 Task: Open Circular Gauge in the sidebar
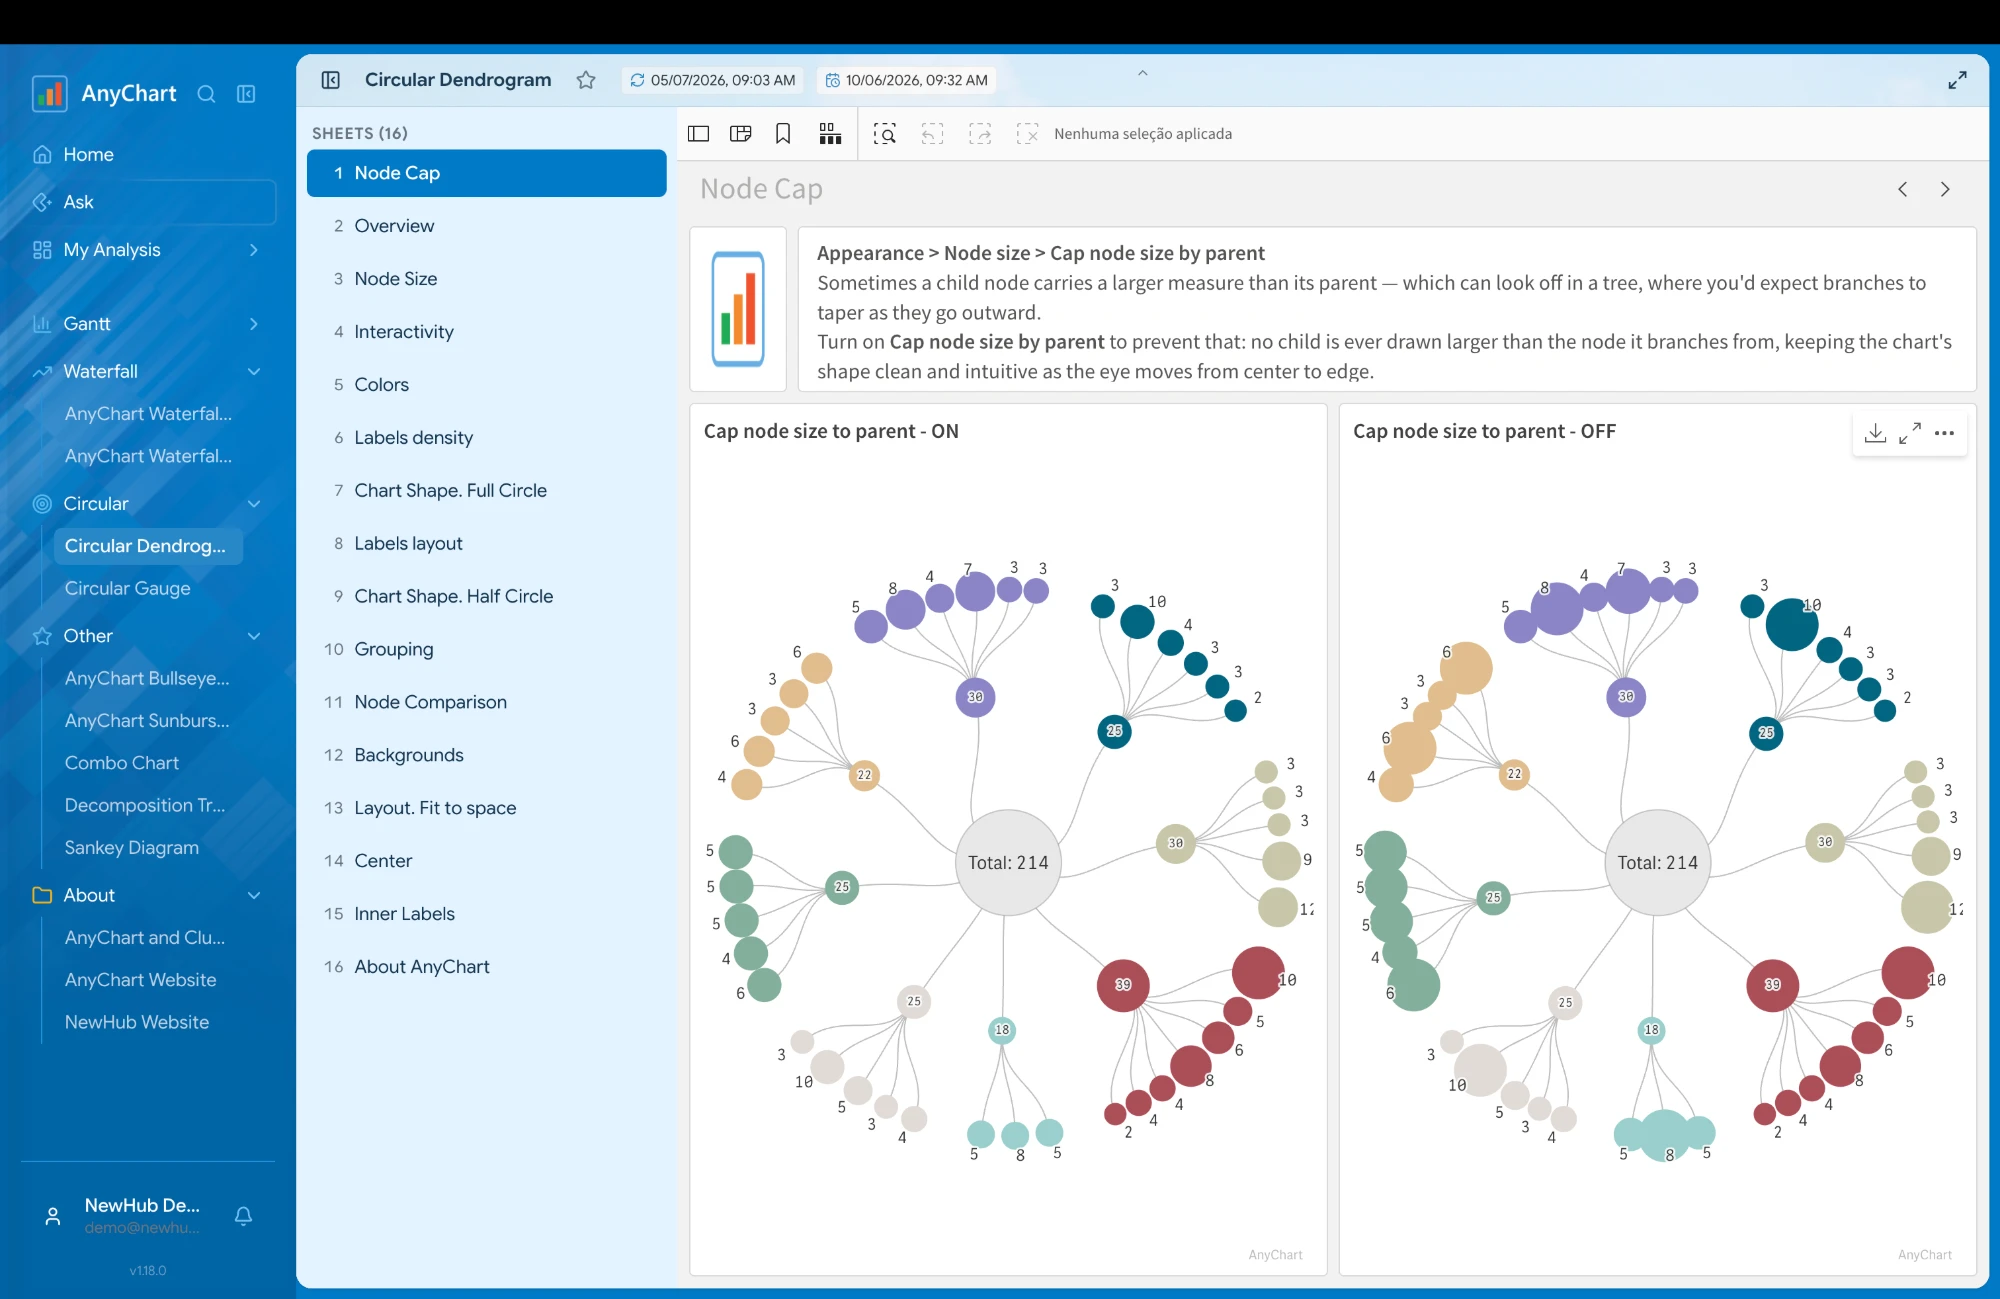(x=127, y=589)
